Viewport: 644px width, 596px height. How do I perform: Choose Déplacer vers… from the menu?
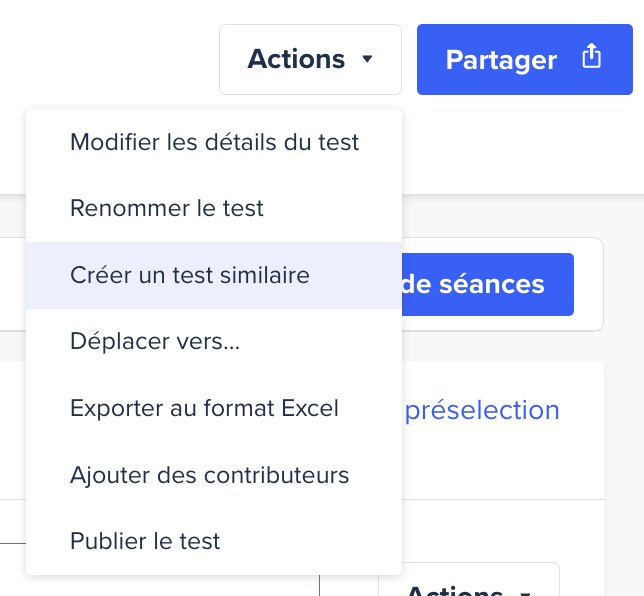click(x=214, y=342)
